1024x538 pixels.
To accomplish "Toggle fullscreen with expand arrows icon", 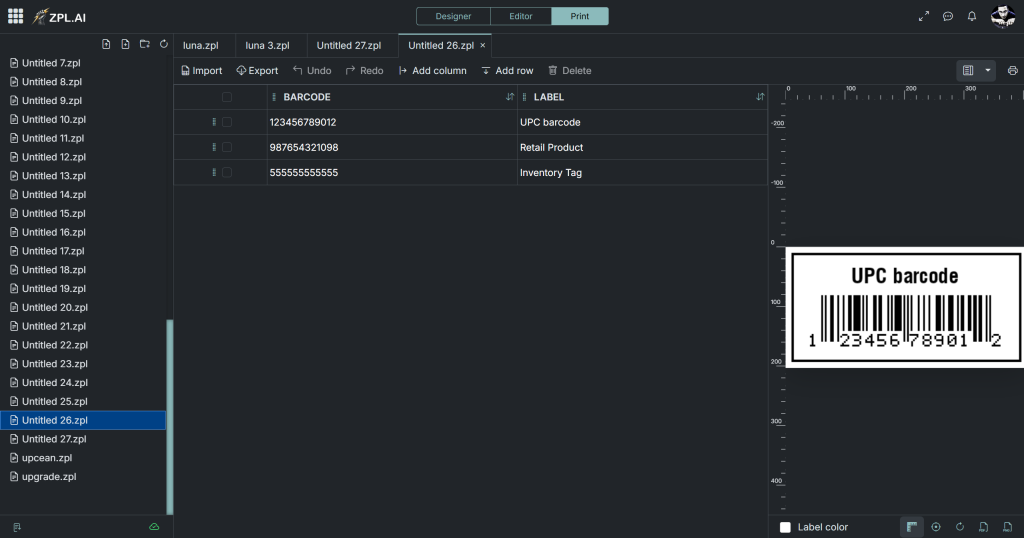I will (x=923, y=16).
